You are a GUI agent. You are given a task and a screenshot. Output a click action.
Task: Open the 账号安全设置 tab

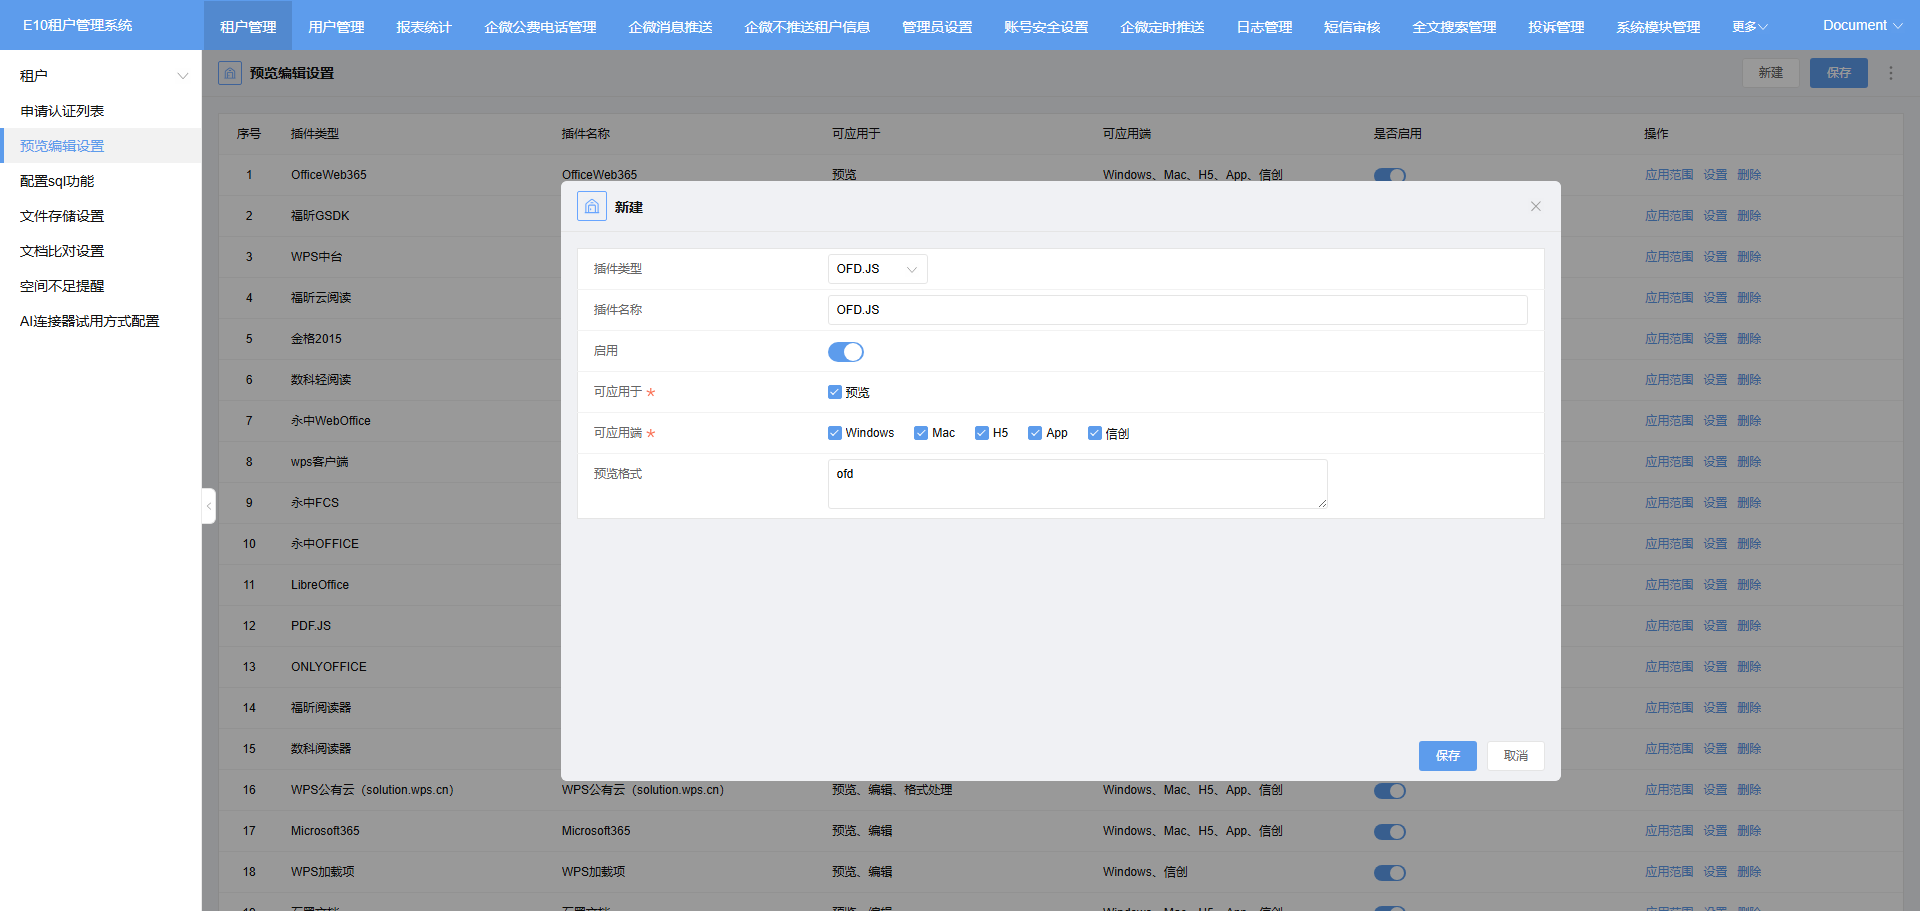[1046, 27]
